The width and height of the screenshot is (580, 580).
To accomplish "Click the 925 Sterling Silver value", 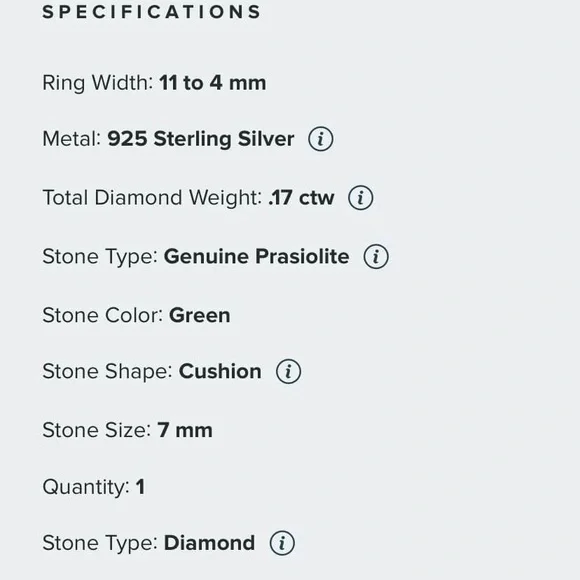I will (x=201, y=139).
